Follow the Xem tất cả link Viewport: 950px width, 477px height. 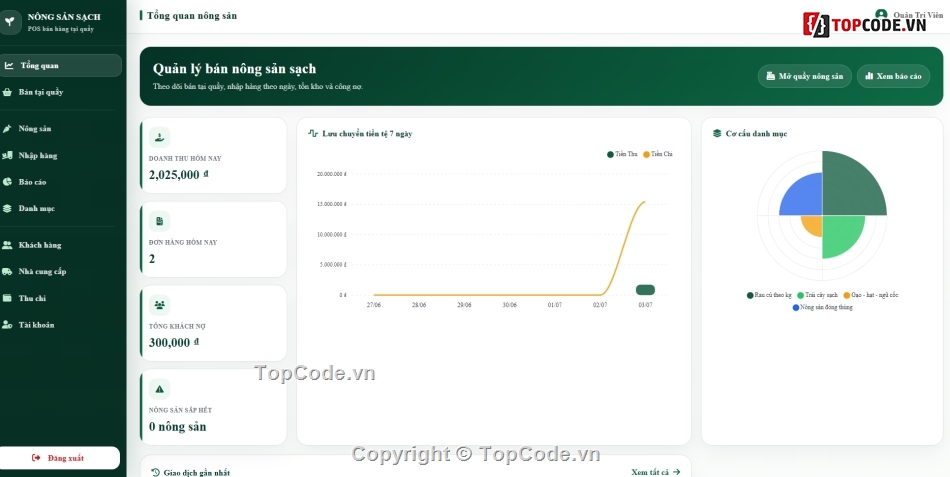pos(656,472)
